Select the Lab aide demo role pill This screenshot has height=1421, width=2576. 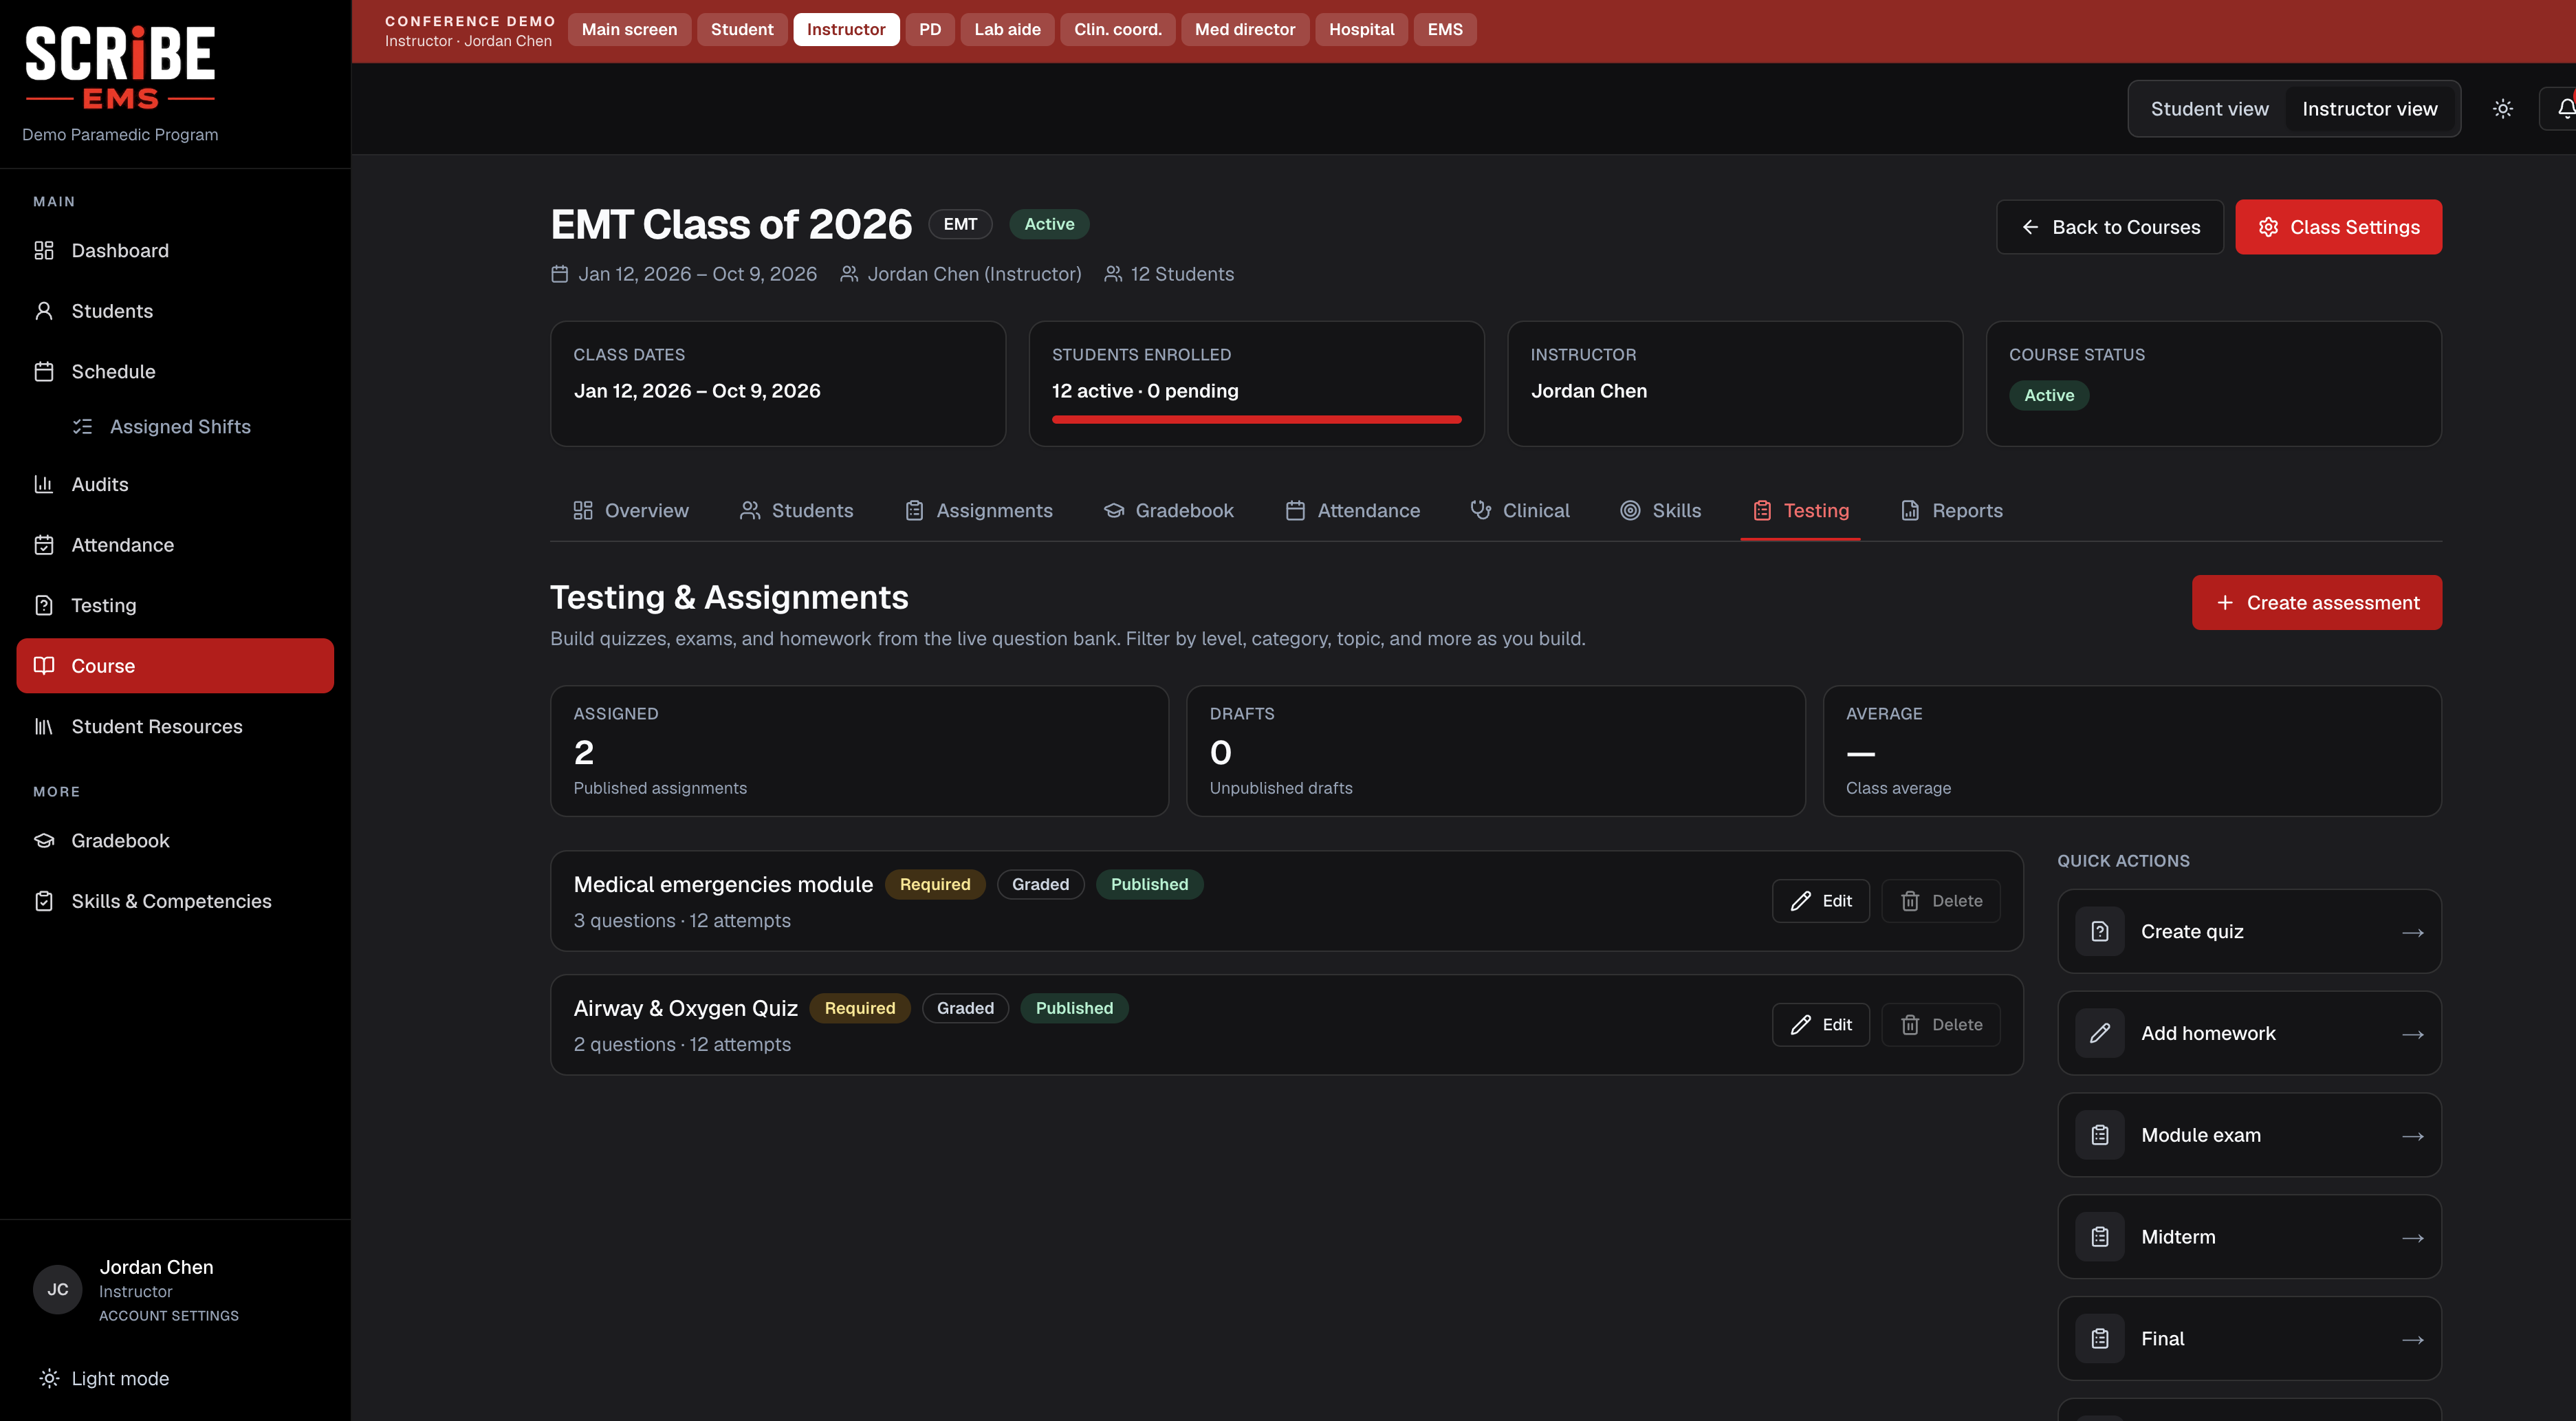click(1007, 29)
